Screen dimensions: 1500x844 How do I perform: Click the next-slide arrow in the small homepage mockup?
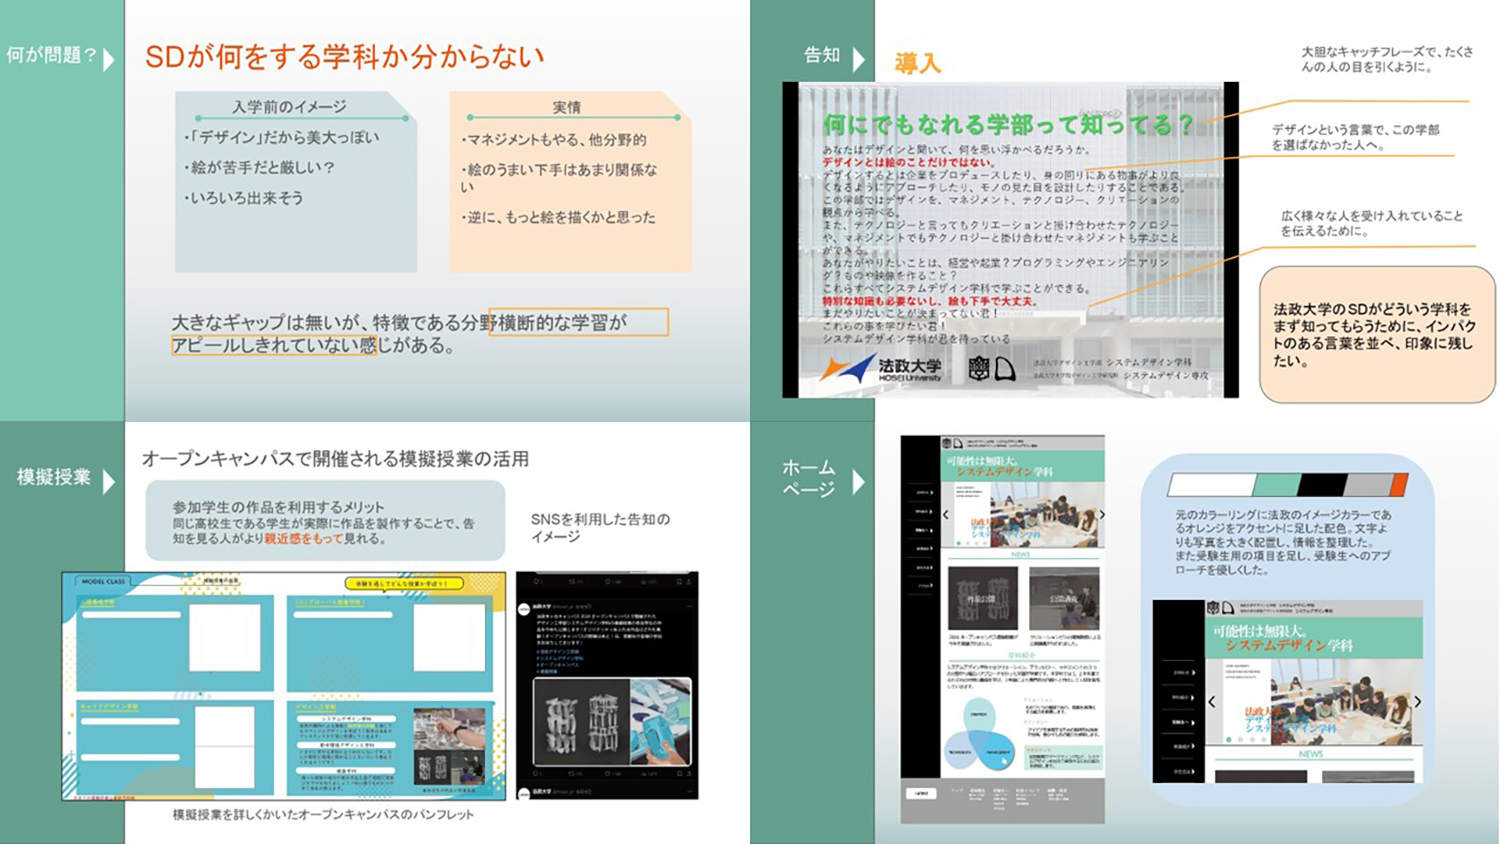tap(1101, 514)
